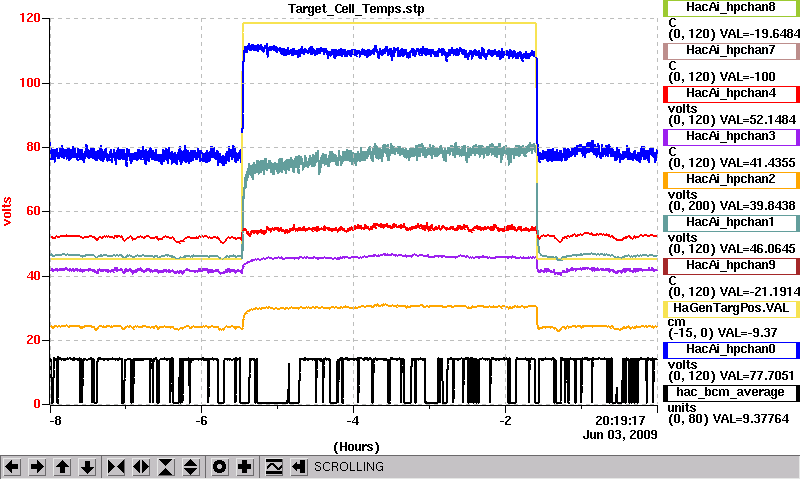Screen dimensions: 800x479
Task: Click the X-axis tick label -4
Action: coord(353,421)
